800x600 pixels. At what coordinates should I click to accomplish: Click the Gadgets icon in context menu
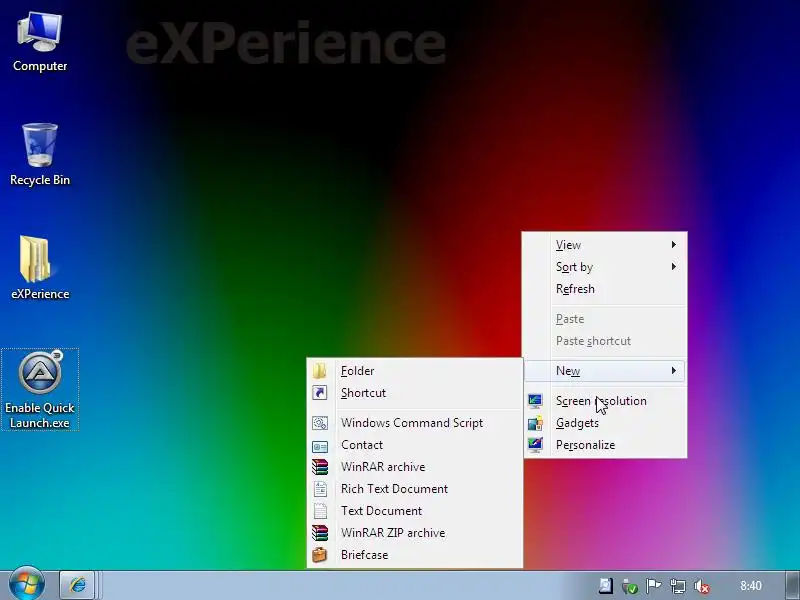(535, 423)
